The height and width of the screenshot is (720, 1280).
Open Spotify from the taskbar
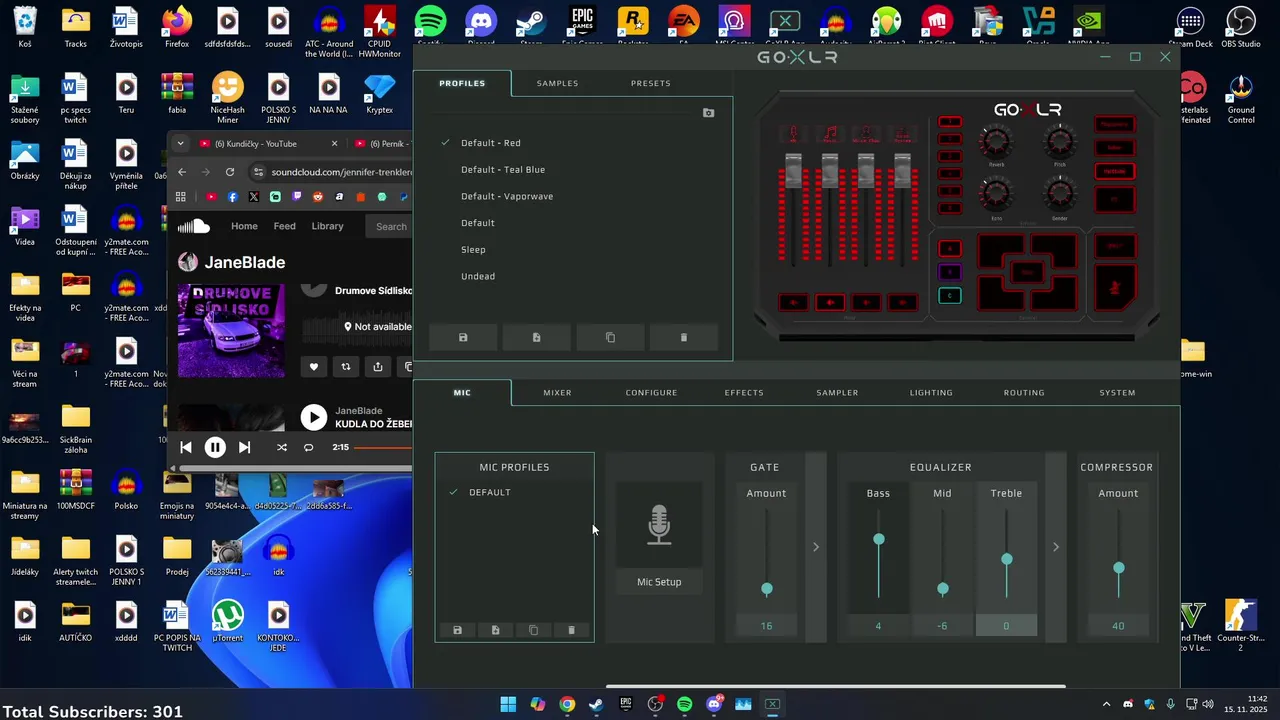pyautogui.click(x=684, y=704)
